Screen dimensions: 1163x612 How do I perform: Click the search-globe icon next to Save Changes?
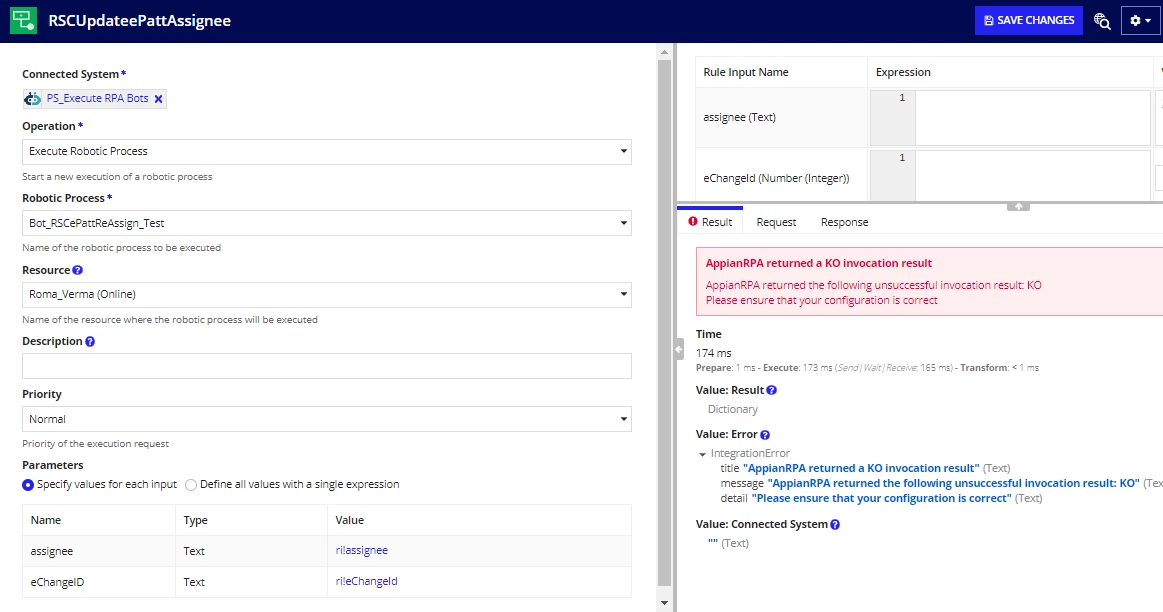click(x=1102, y=21)
